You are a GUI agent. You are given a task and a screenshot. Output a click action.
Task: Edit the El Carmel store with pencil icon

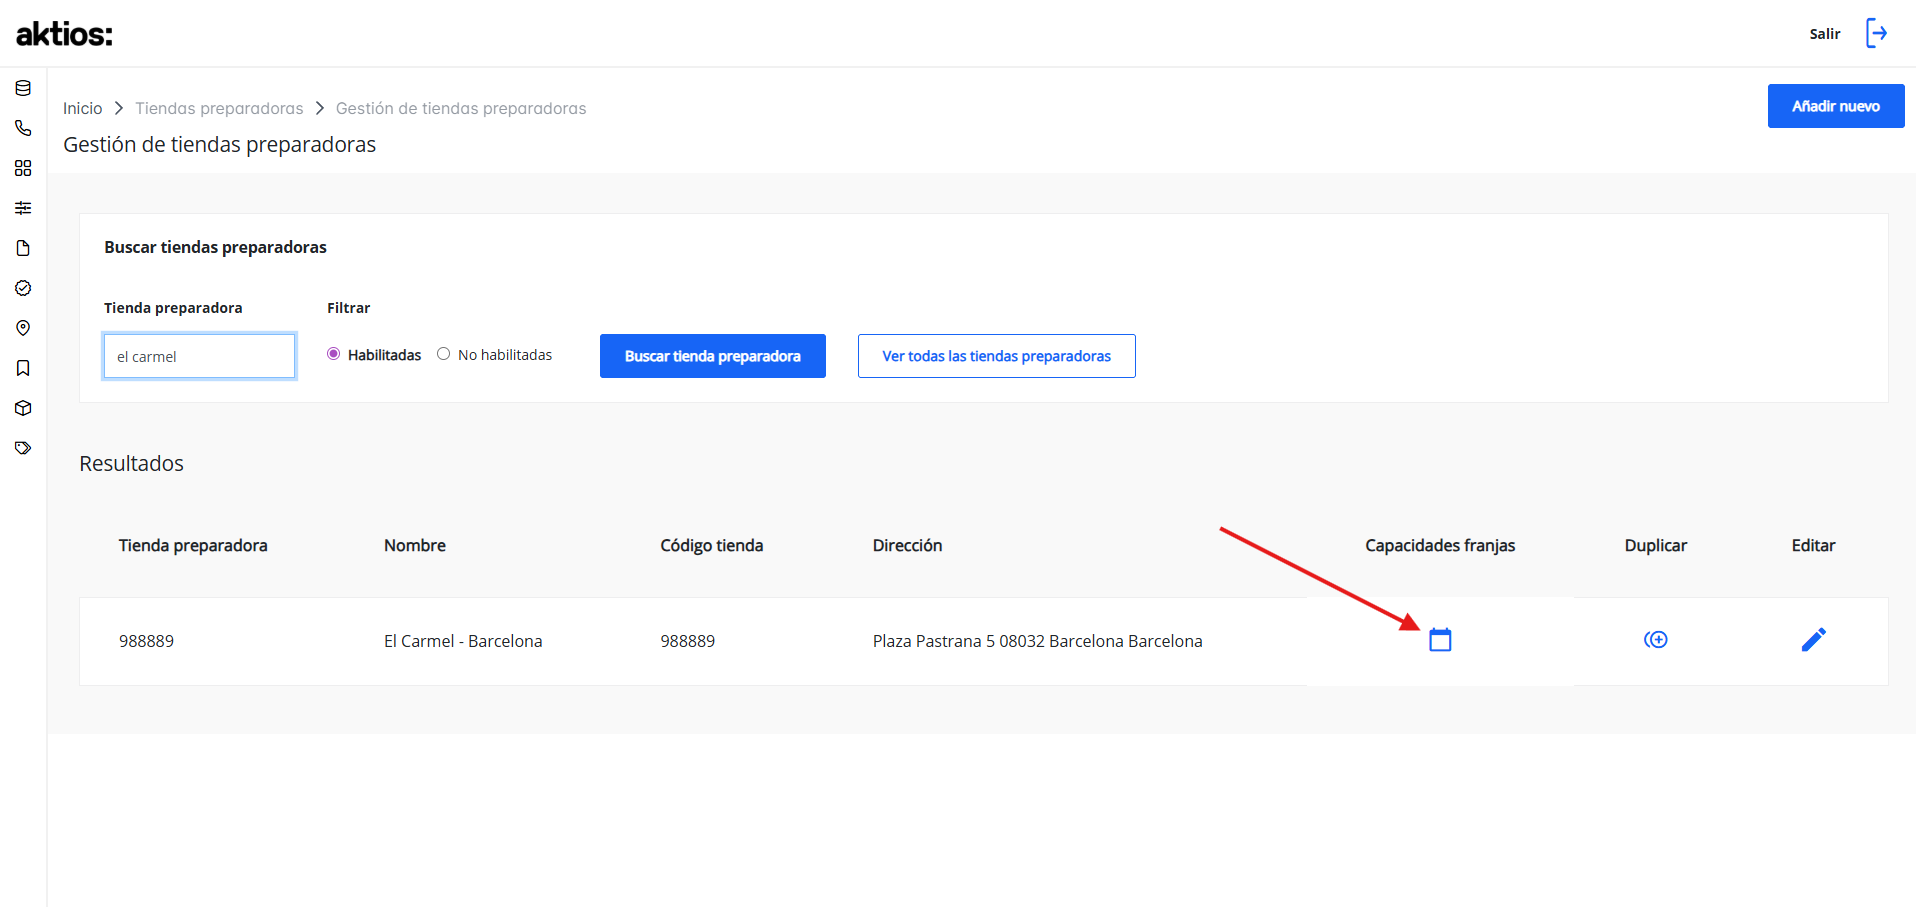pos(1814,640)
